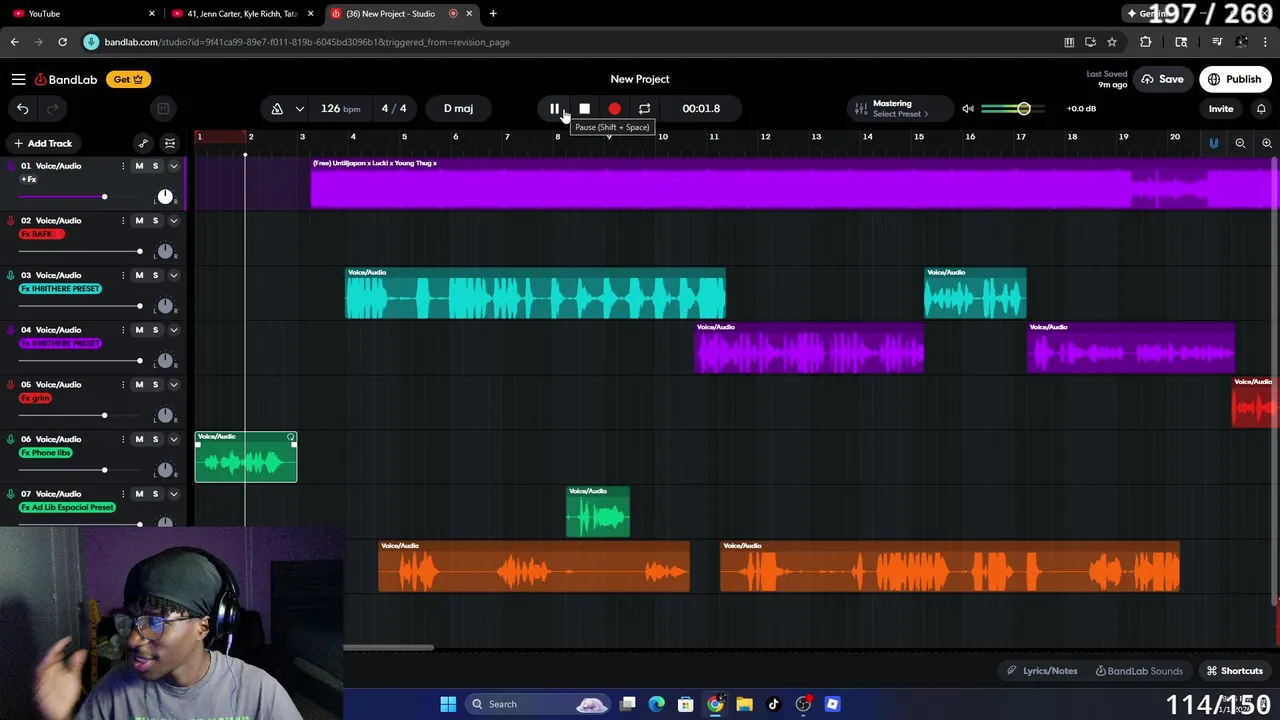Image resolution: width=1280 pixels, height=720 pixels.
Task: Click track 01 volume slider handle
Action: pos(104,197)
